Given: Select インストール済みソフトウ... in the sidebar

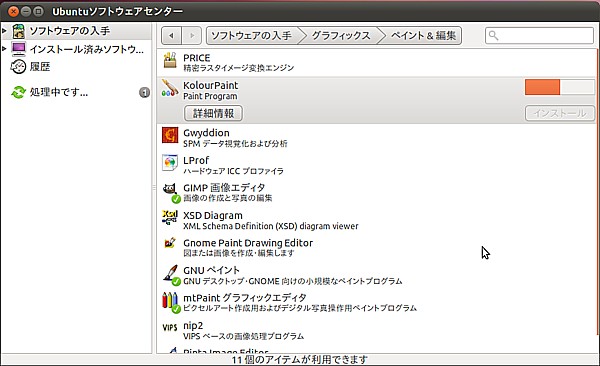Looking at the screenshot, I should (x=87, y=49).
